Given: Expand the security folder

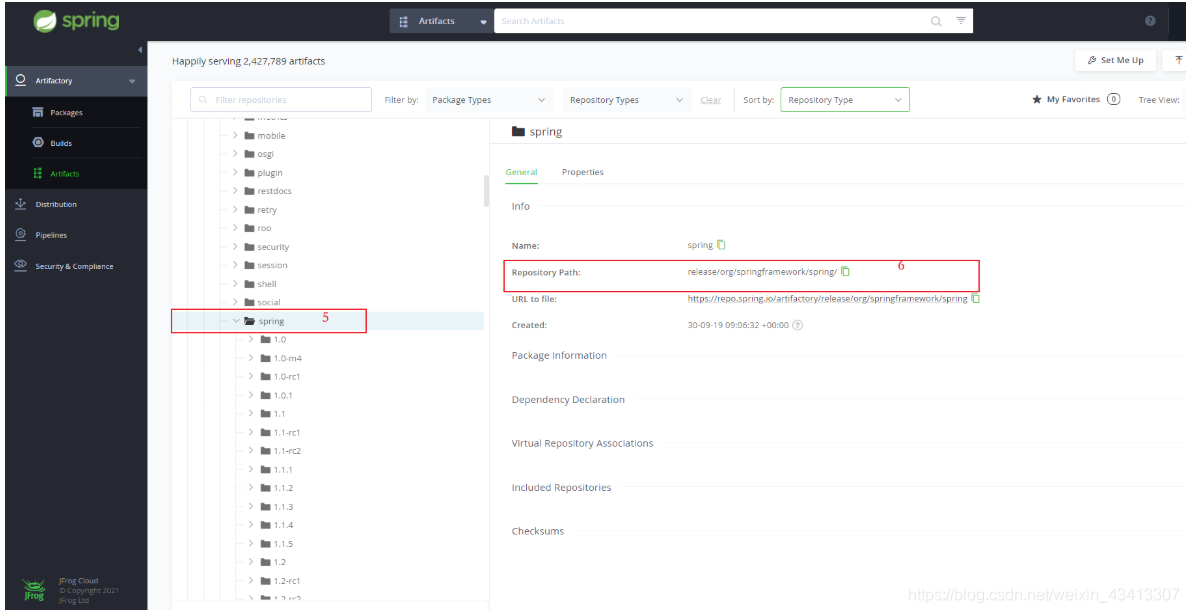Looking at the screenshot, I should tap(236, 247).
